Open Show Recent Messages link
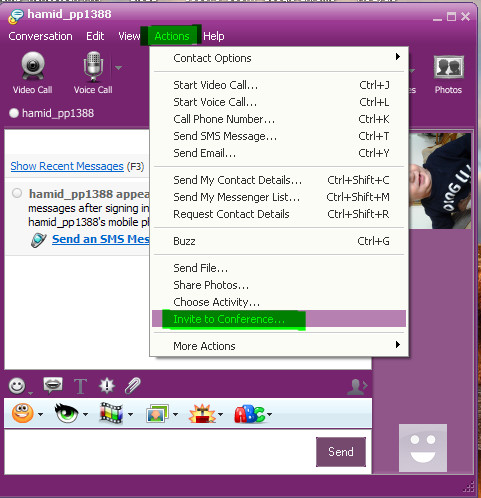This screenshot has height=498, width=481. [67, 166]
